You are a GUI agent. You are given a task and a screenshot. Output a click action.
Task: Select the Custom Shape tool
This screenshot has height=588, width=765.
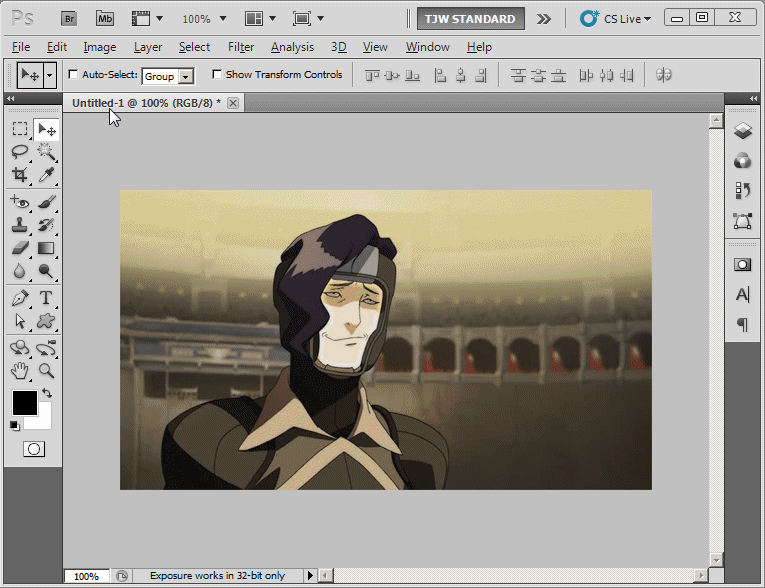[x=46, y=321]
